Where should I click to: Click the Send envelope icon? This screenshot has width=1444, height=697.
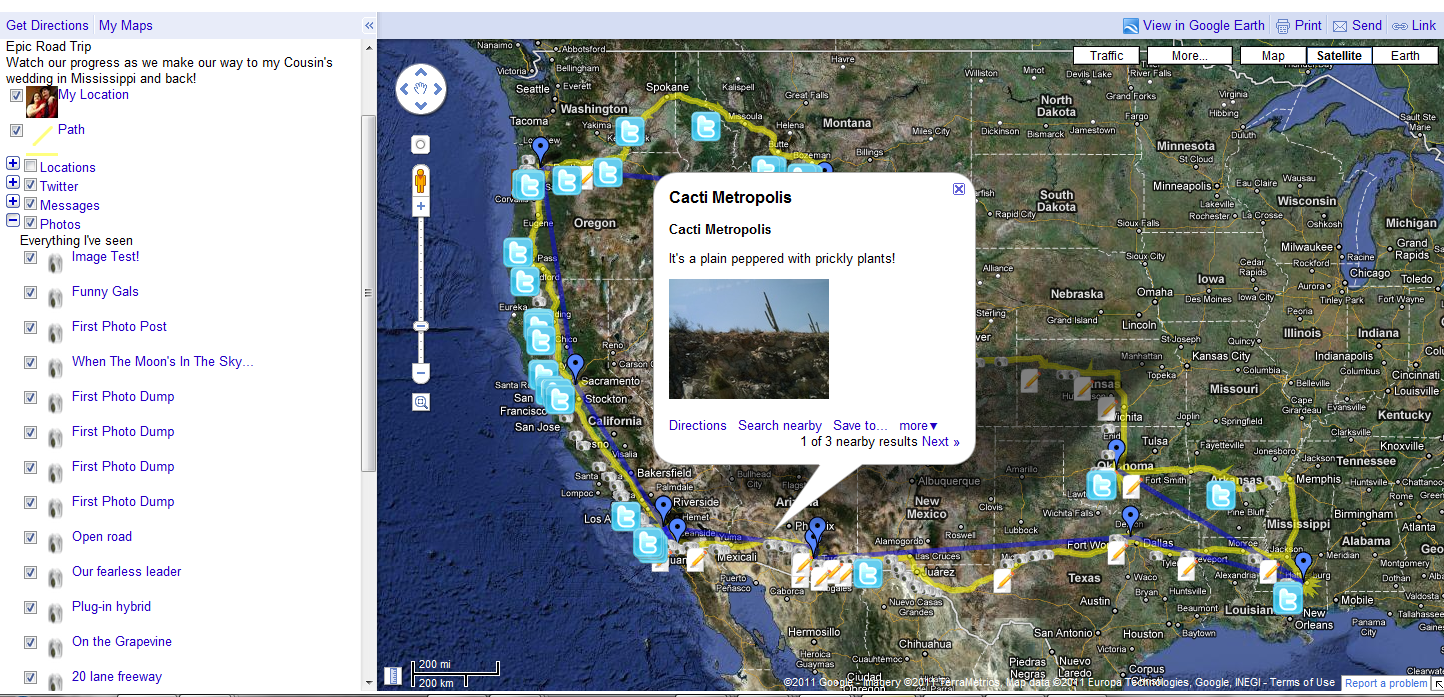pos(1340,26)
